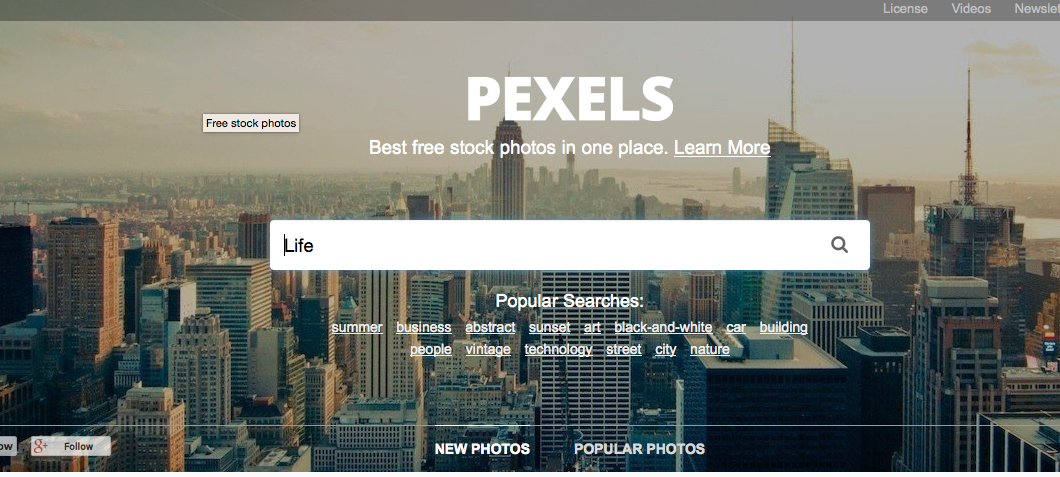1060x477 pixels.
Task: Open the License menu item
Action: click(905, 9)
